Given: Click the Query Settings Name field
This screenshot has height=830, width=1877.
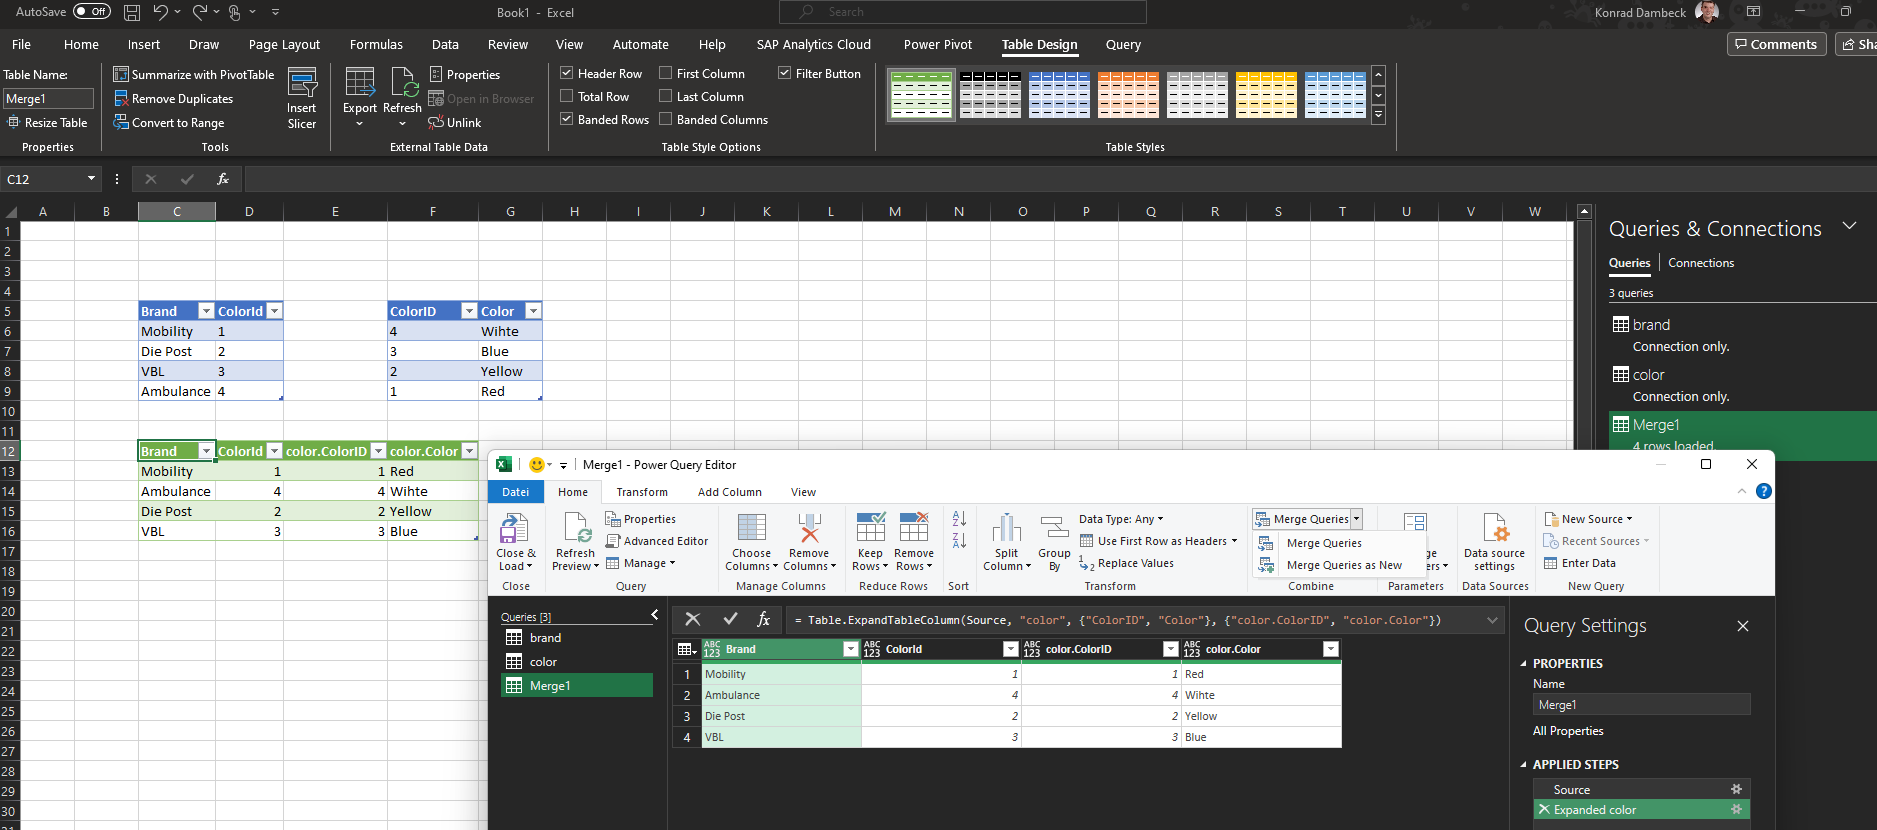Looking at the screenshot, I should tap(1641, 704).
